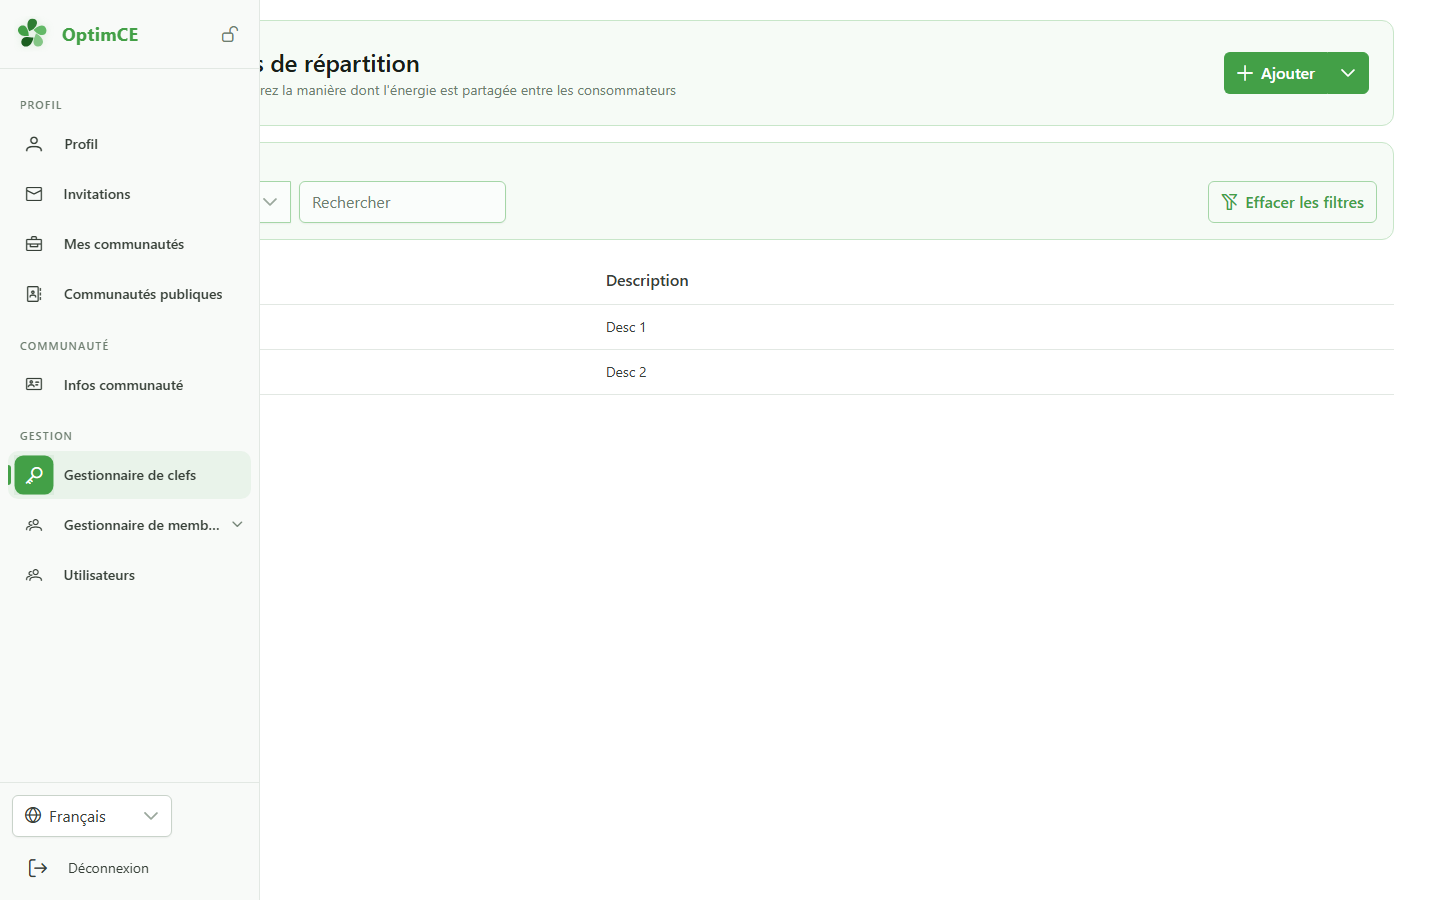Click the Déconnexion logout icon
This screenshot has width=1440, height=900.
point(38,868)
